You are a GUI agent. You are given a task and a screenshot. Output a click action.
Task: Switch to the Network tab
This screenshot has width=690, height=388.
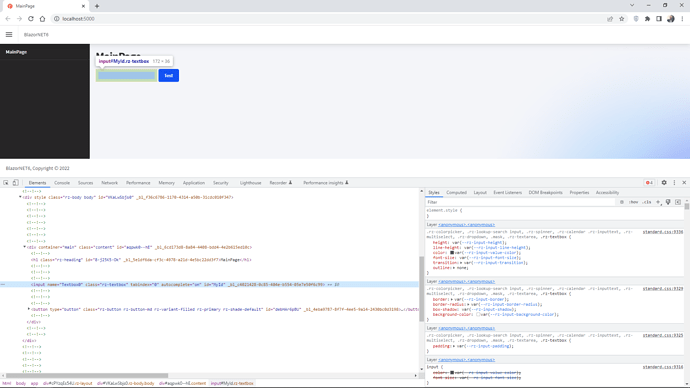[x=110, y=183]
